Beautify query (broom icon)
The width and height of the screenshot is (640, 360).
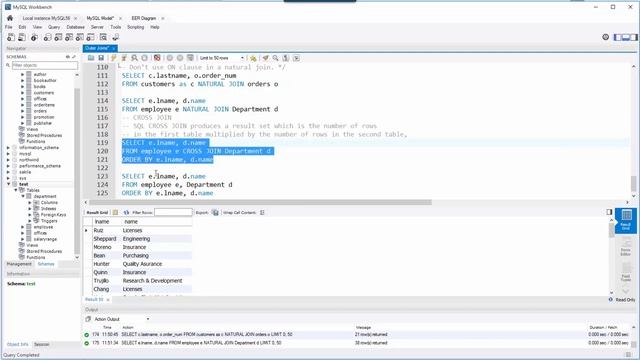[266, 58]
